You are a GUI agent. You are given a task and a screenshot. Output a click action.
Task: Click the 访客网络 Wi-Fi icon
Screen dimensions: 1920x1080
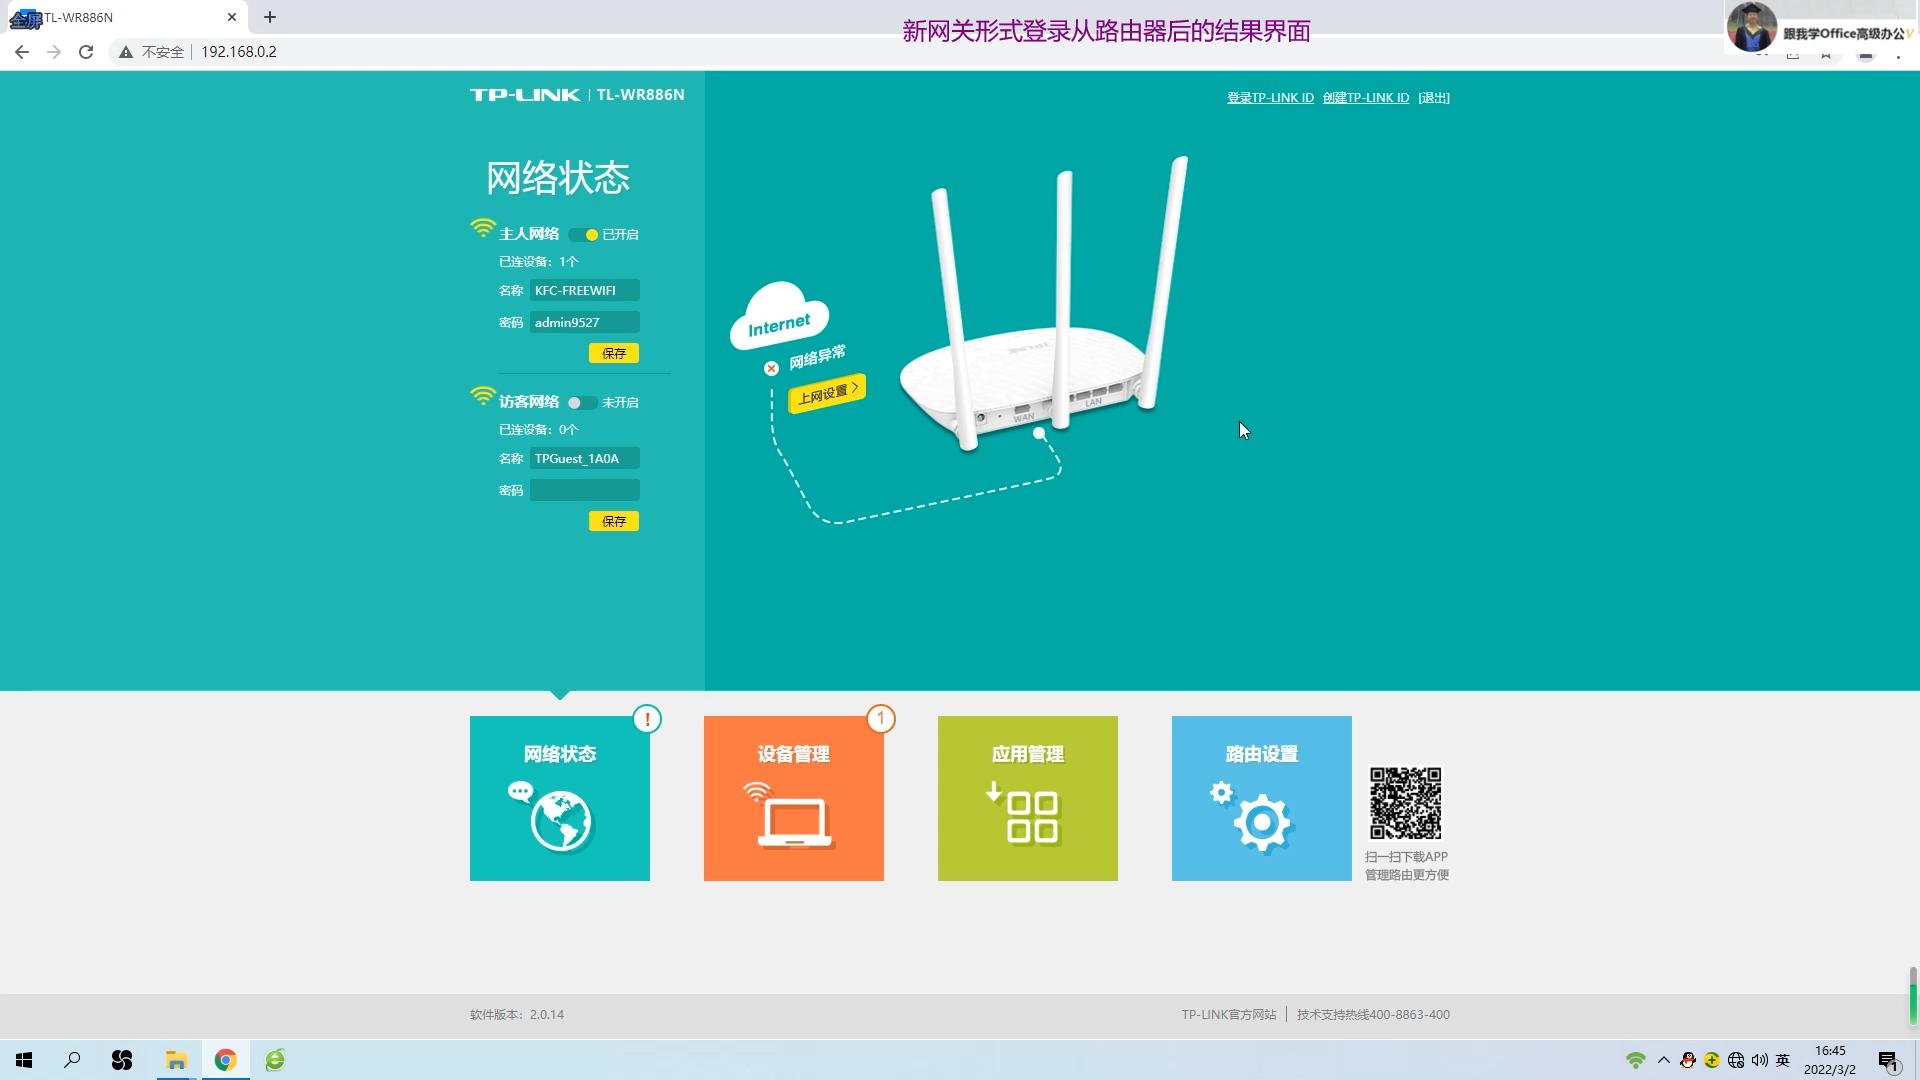[x=481, y=395]
